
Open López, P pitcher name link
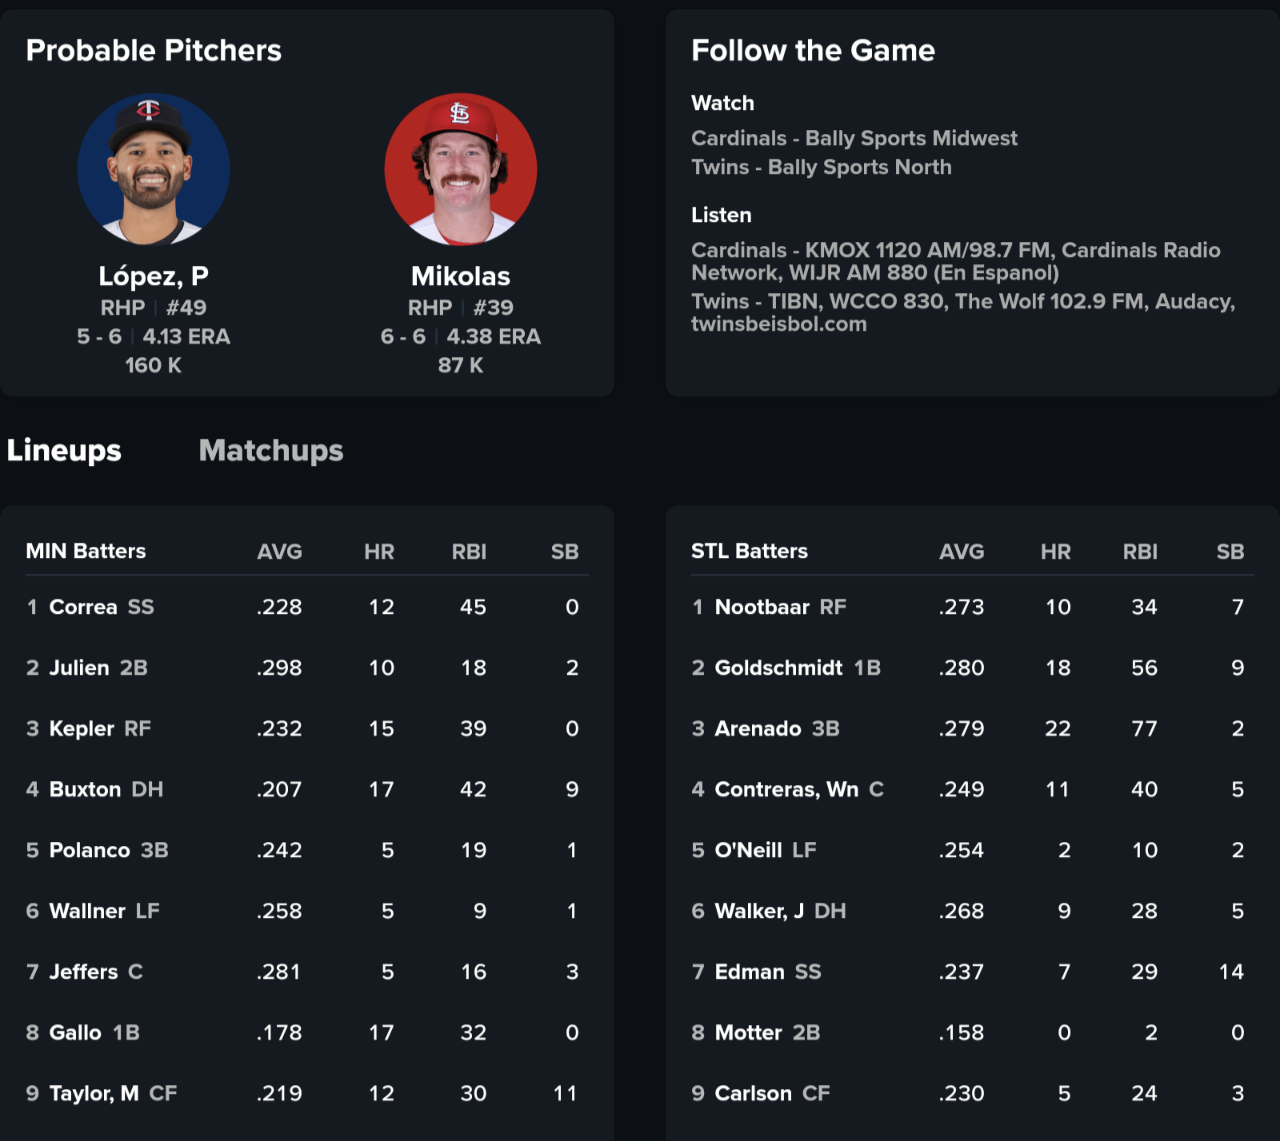(x=153, y=276)
